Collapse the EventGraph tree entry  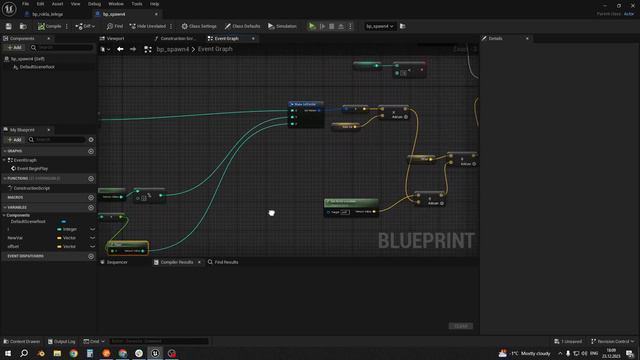point(4,160)
